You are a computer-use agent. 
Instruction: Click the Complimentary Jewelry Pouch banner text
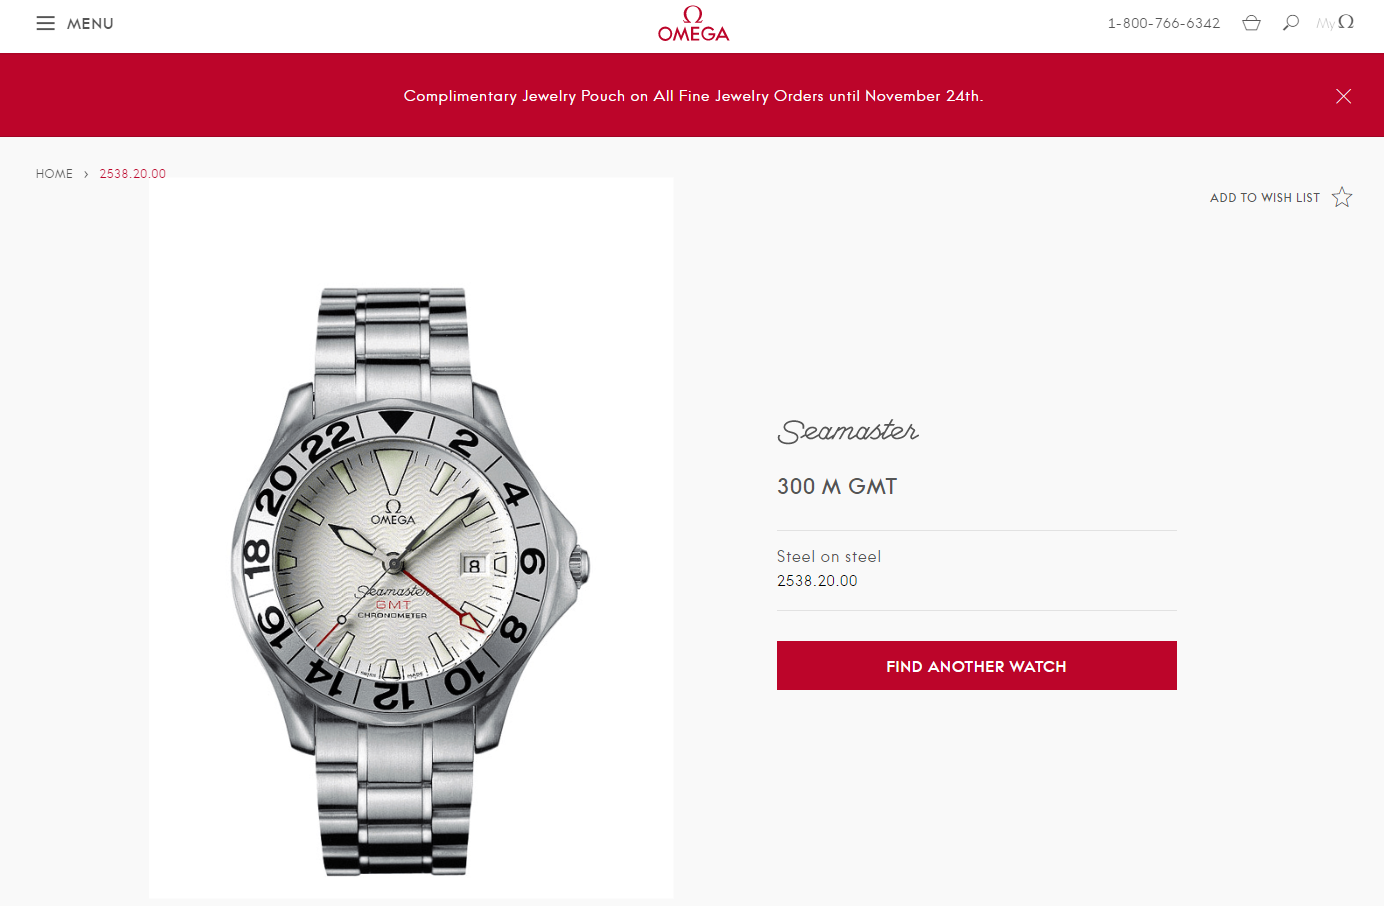693,96
